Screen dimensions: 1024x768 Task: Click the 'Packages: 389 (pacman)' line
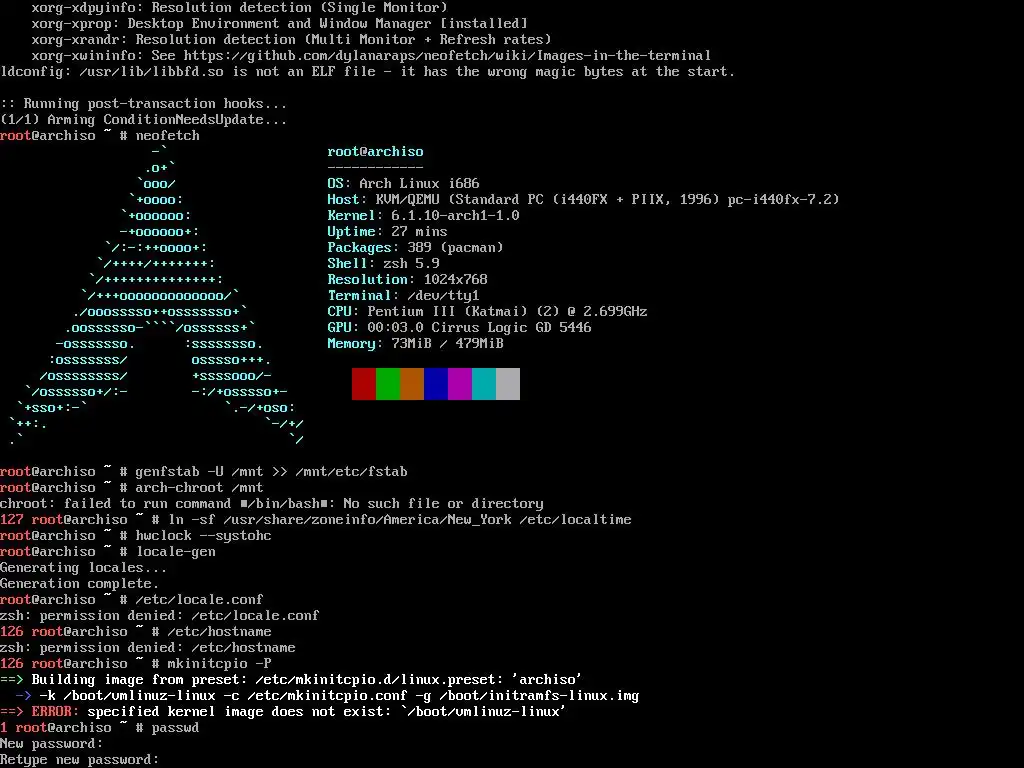415,248
